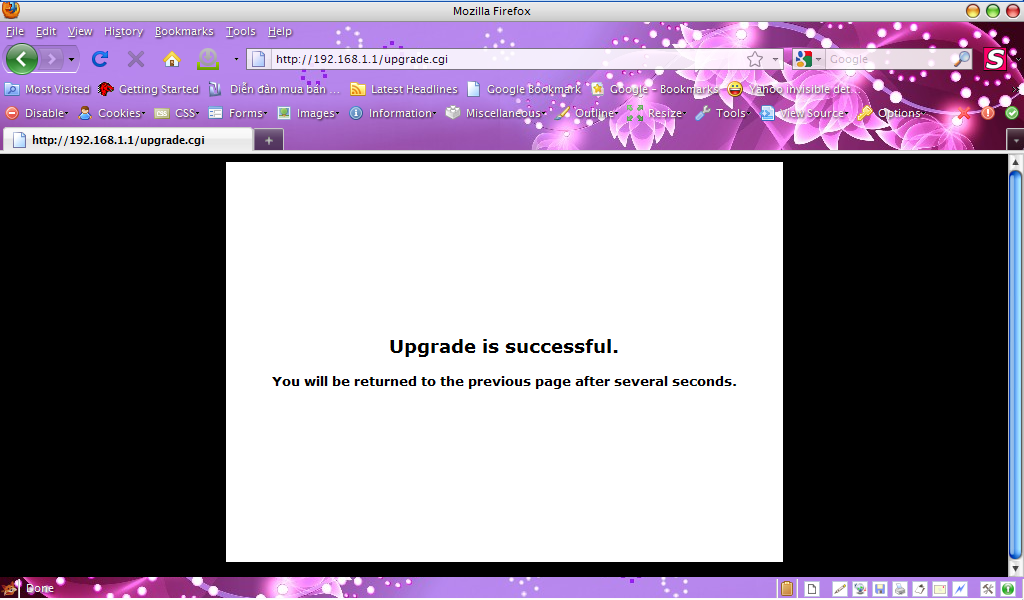Click the clipboard icon in status bar
The width and height of the screenshot is (1024, 600).
[787, 589]
